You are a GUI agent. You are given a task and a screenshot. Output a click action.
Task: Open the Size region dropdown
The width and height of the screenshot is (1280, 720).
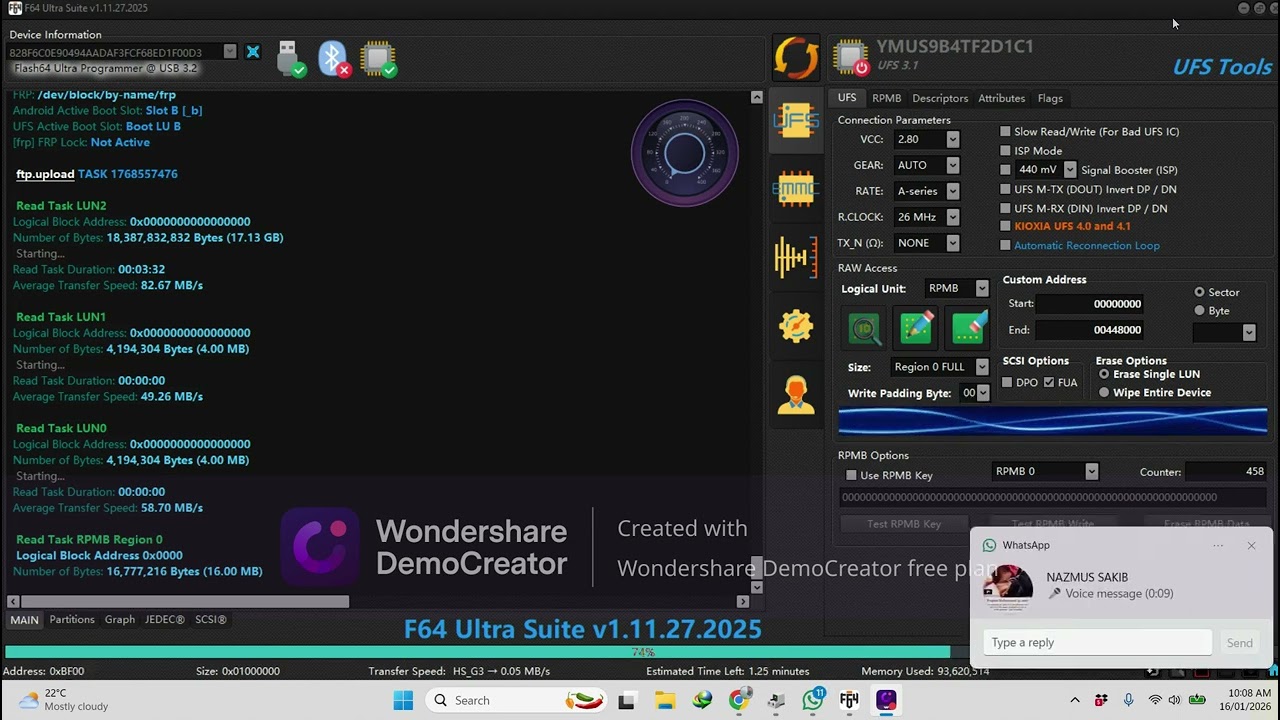pyautogui.click(x=981, y=367)
